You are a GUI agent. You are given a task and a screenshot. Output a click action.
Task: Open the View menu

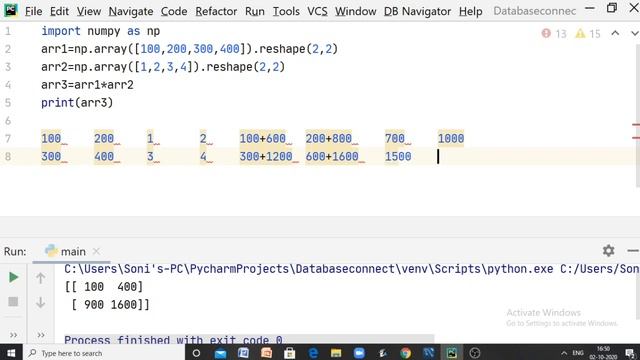tap(89, 11)
